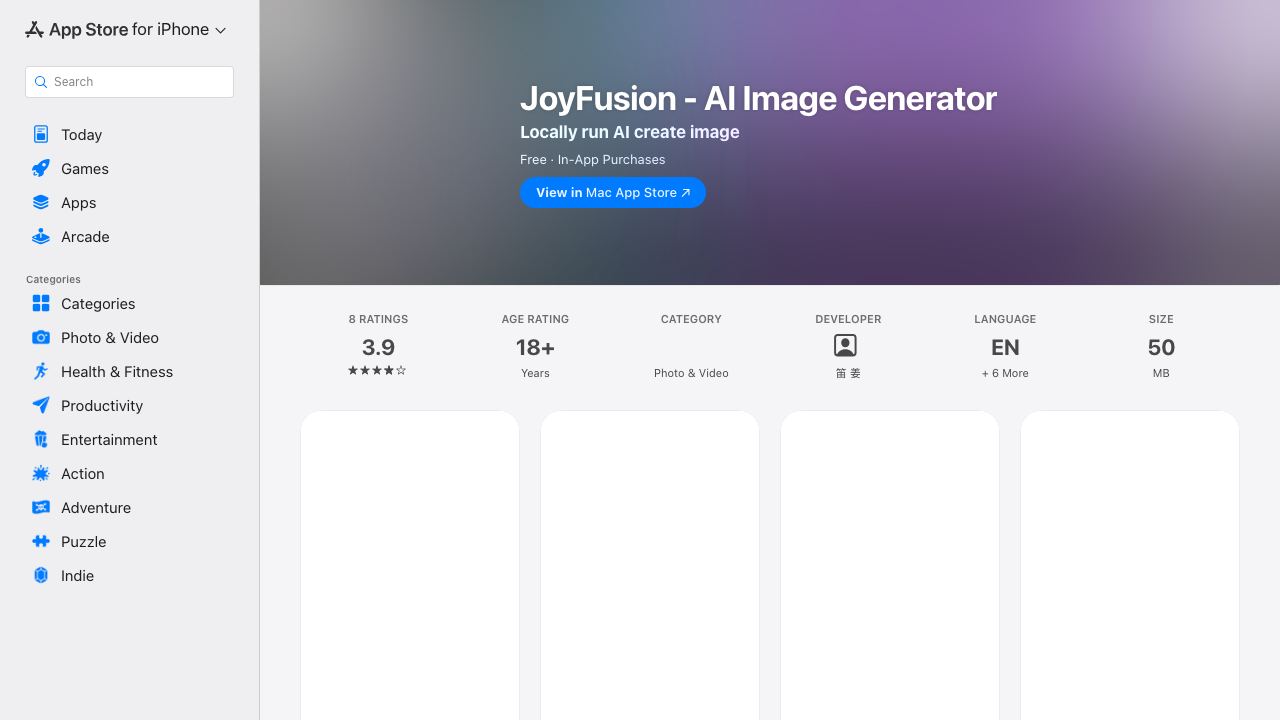
Task: Open the second screenshot card
Action: coord(650,565)
